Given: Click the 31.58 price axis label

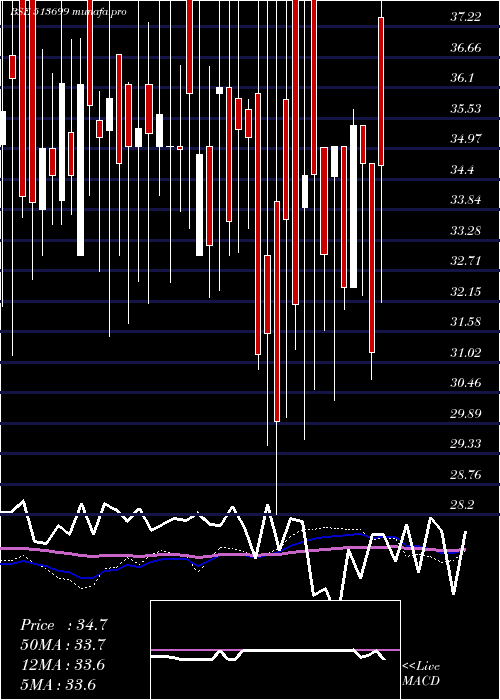Looking at the screenshot, I should tap(466, 322).
